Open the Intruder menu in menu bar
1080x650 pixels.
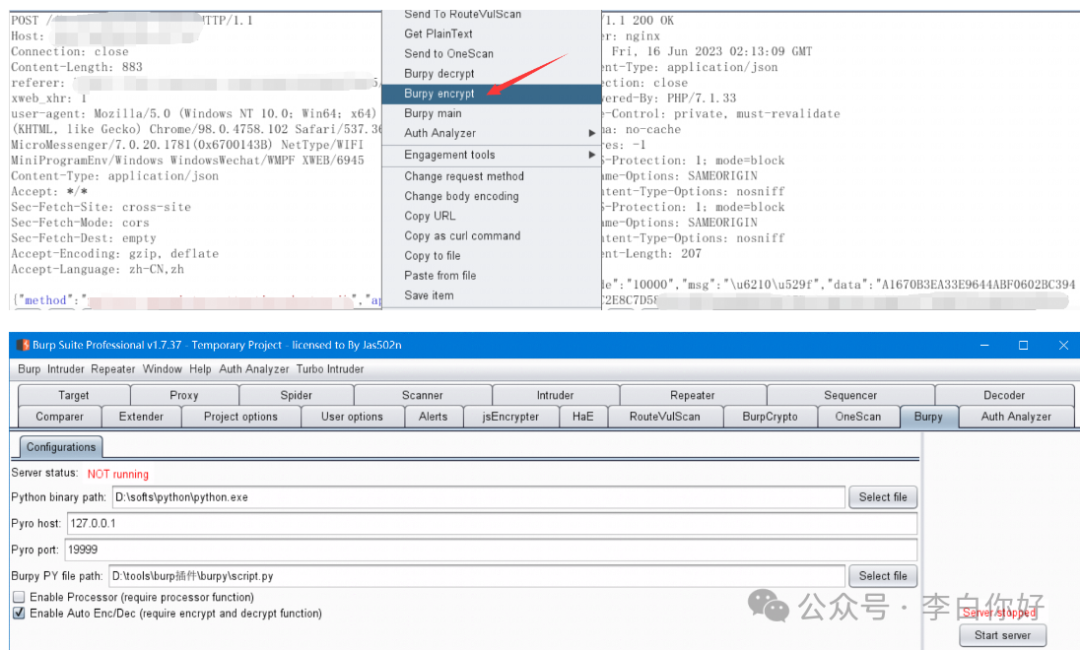point(65,369)
